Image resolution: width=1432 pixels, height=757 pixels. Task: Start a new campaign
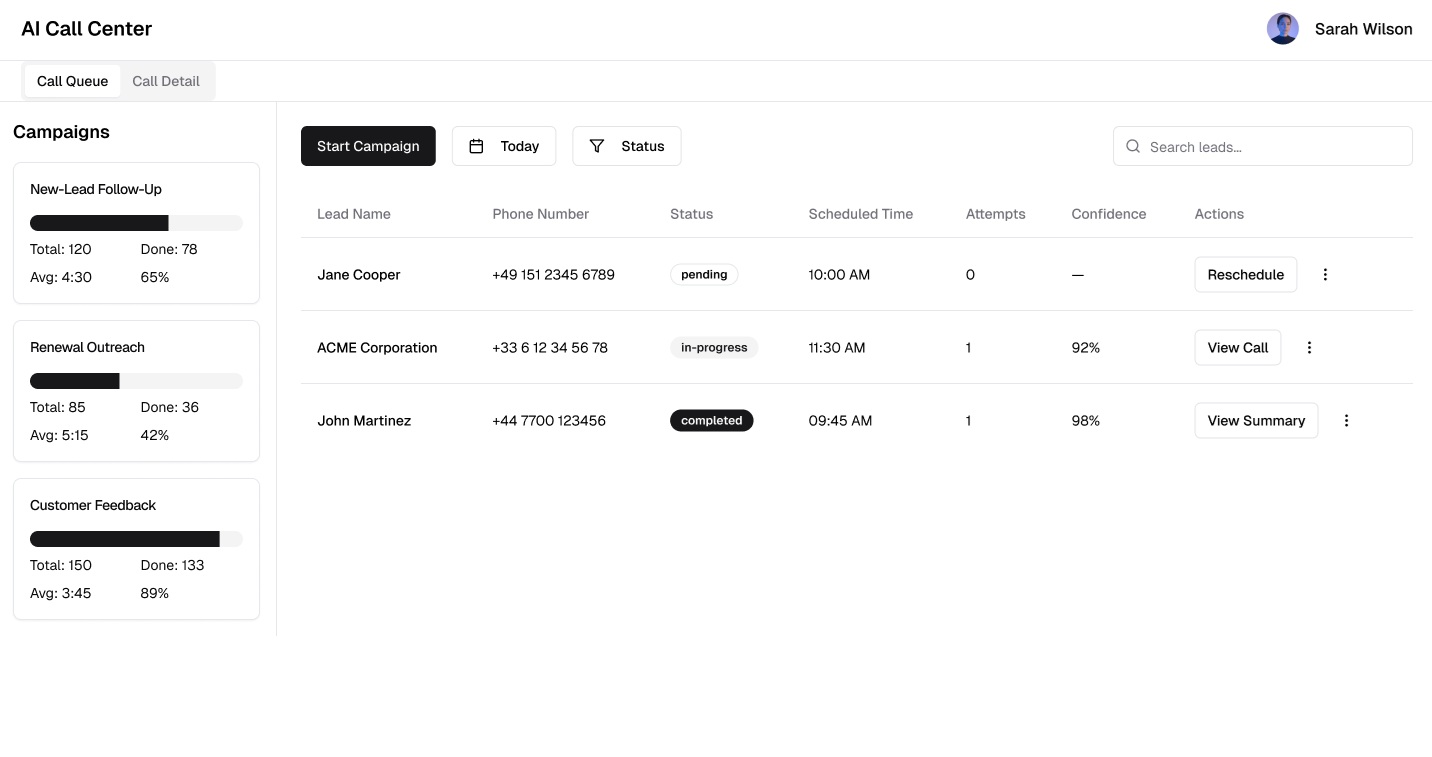tap(368, 146)
